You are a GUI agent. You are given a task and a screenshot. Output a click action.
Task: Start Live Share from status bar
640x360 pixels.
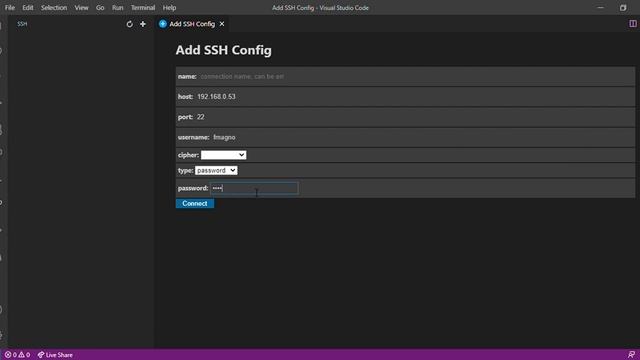point(55,355)
